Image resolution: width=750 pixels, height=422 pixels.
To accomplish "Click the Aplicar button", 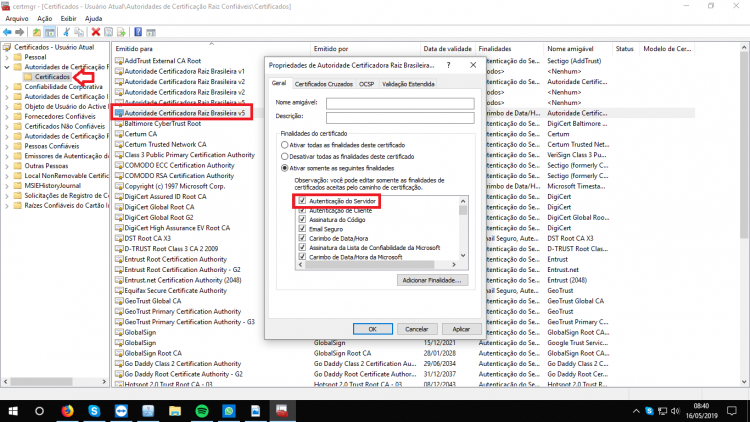I will pyautogui.click(x=461, y=329).
